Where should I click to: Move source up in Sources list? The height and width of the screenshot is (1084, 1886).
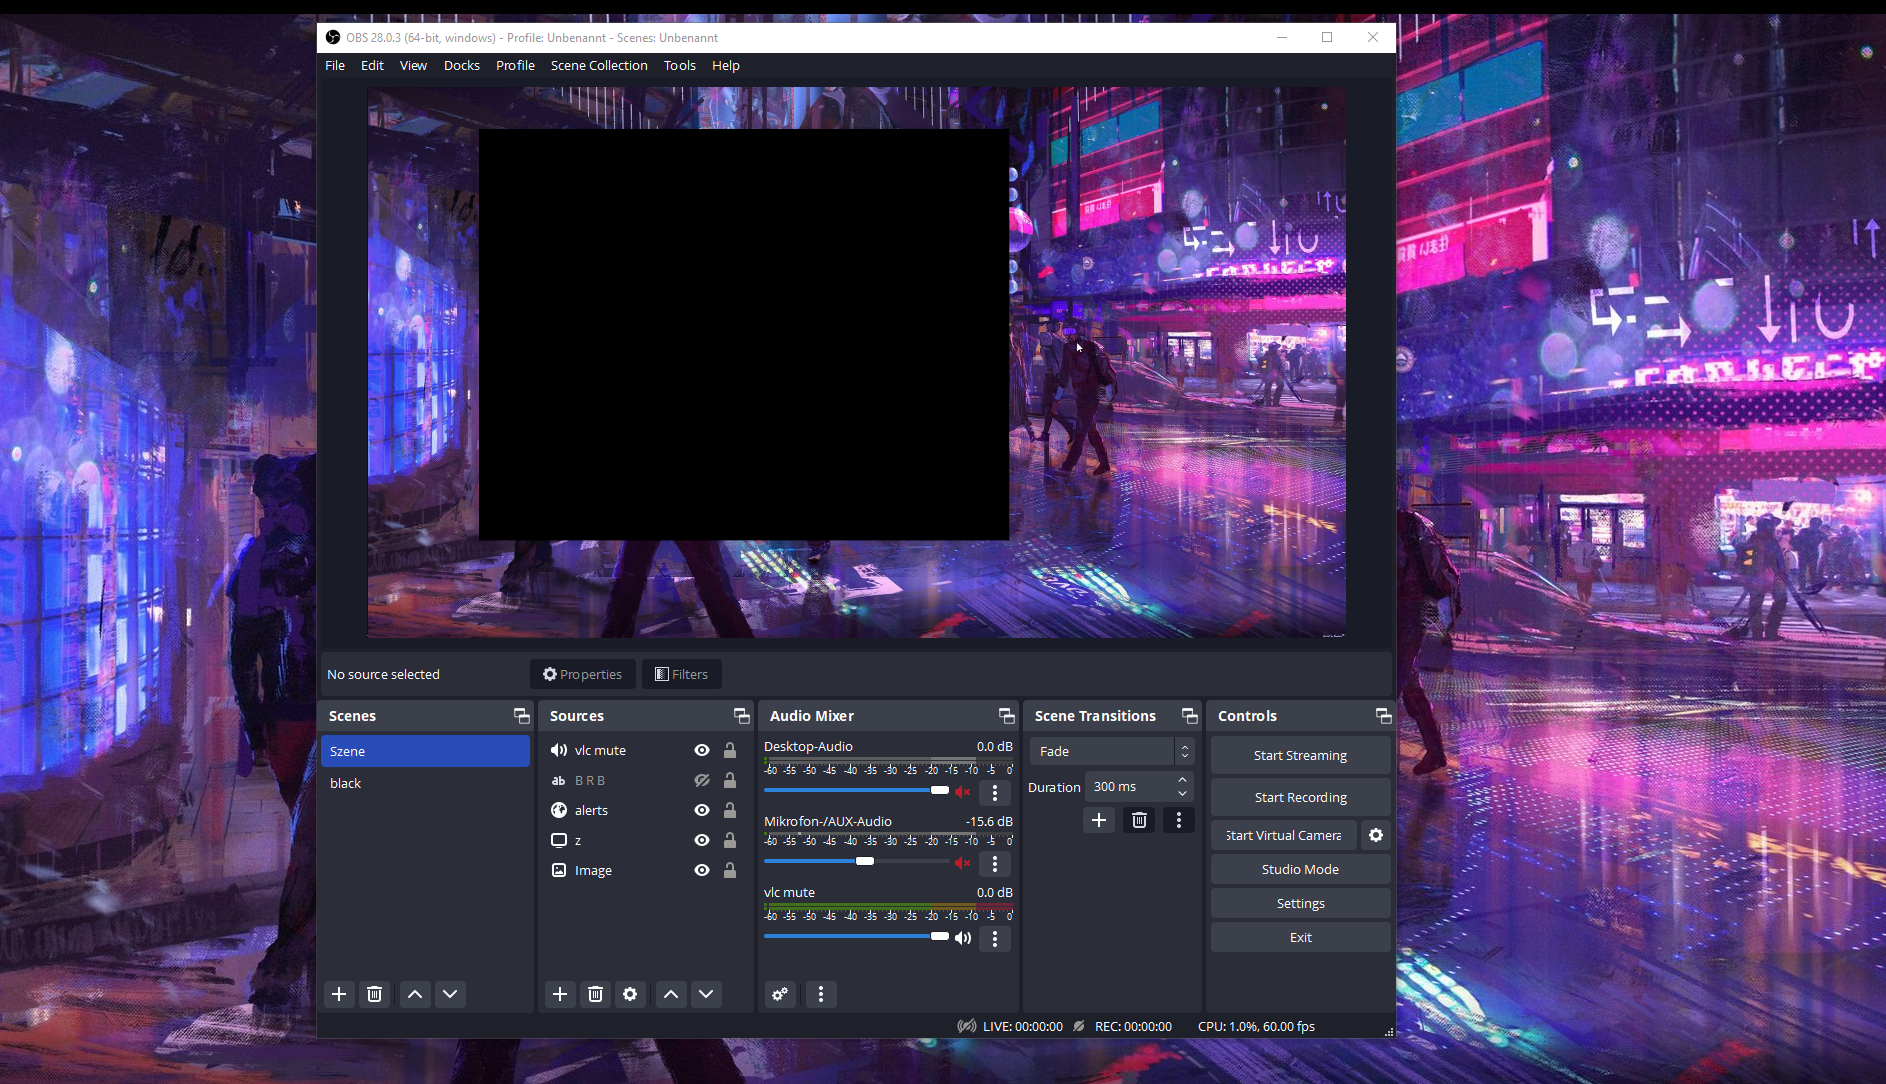pos(671,994)
